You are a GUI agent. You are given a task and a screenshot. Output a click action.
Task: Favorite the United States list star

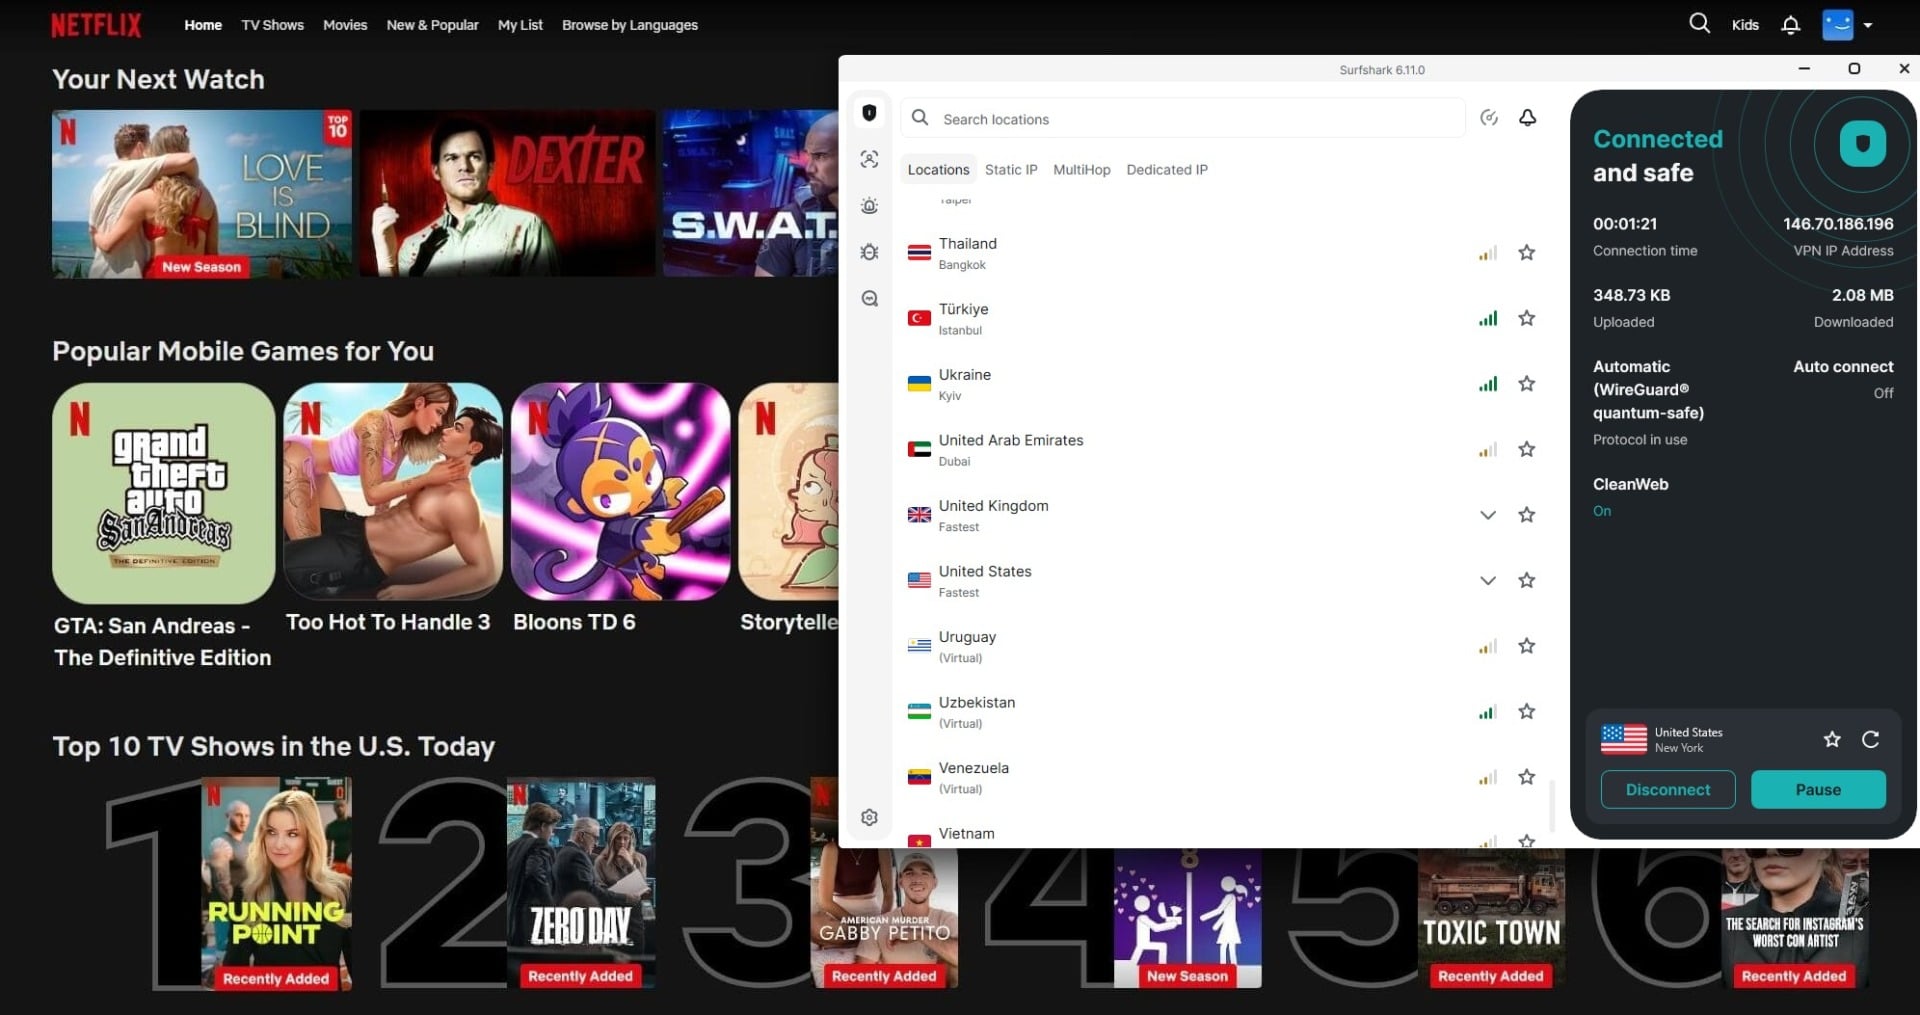[x=1526, y=580]
